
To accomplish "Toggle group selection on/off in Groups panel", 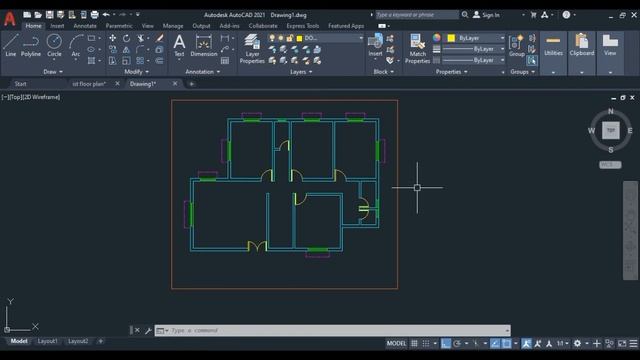I will pyautogui.click(x=531, y=61).
